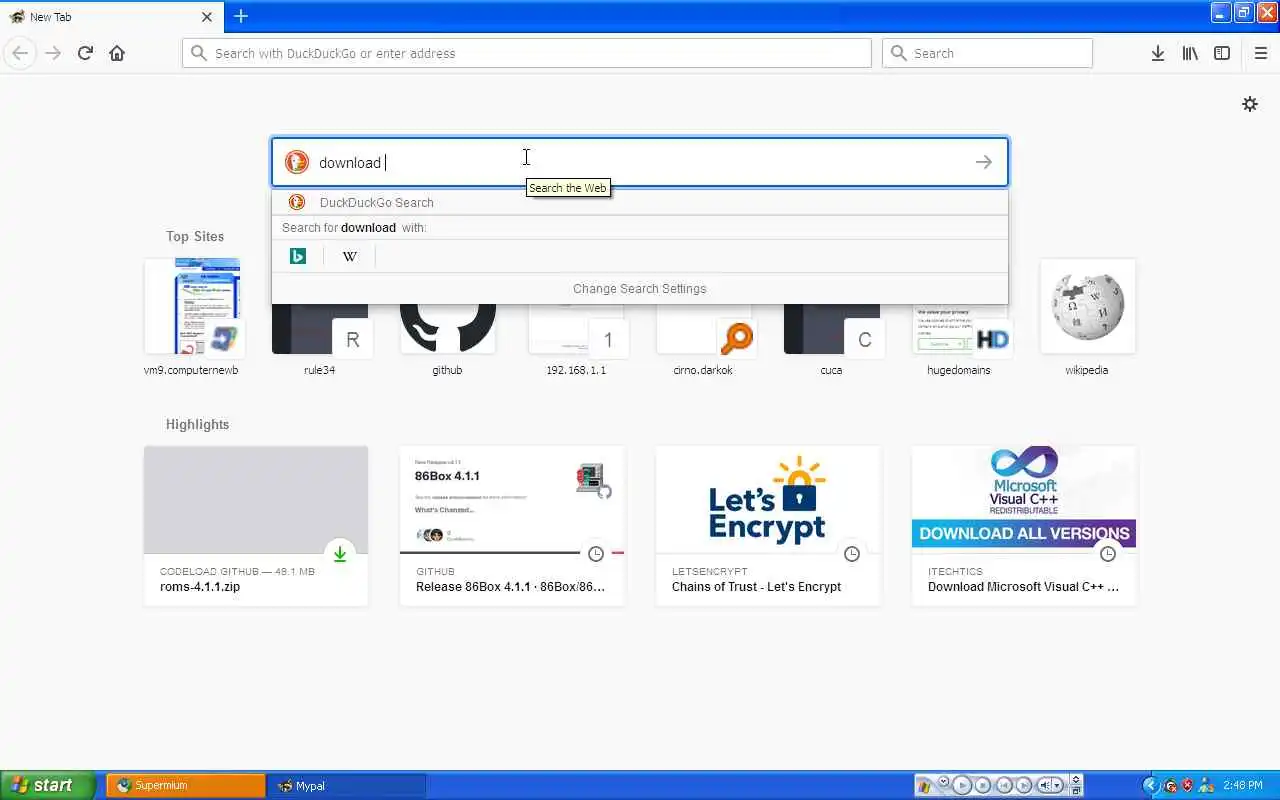This screenshot has height=800, width=1280.
Task: Open the Download Microsoft Visual C++ highlight
Action: (x=1024, y=525)
